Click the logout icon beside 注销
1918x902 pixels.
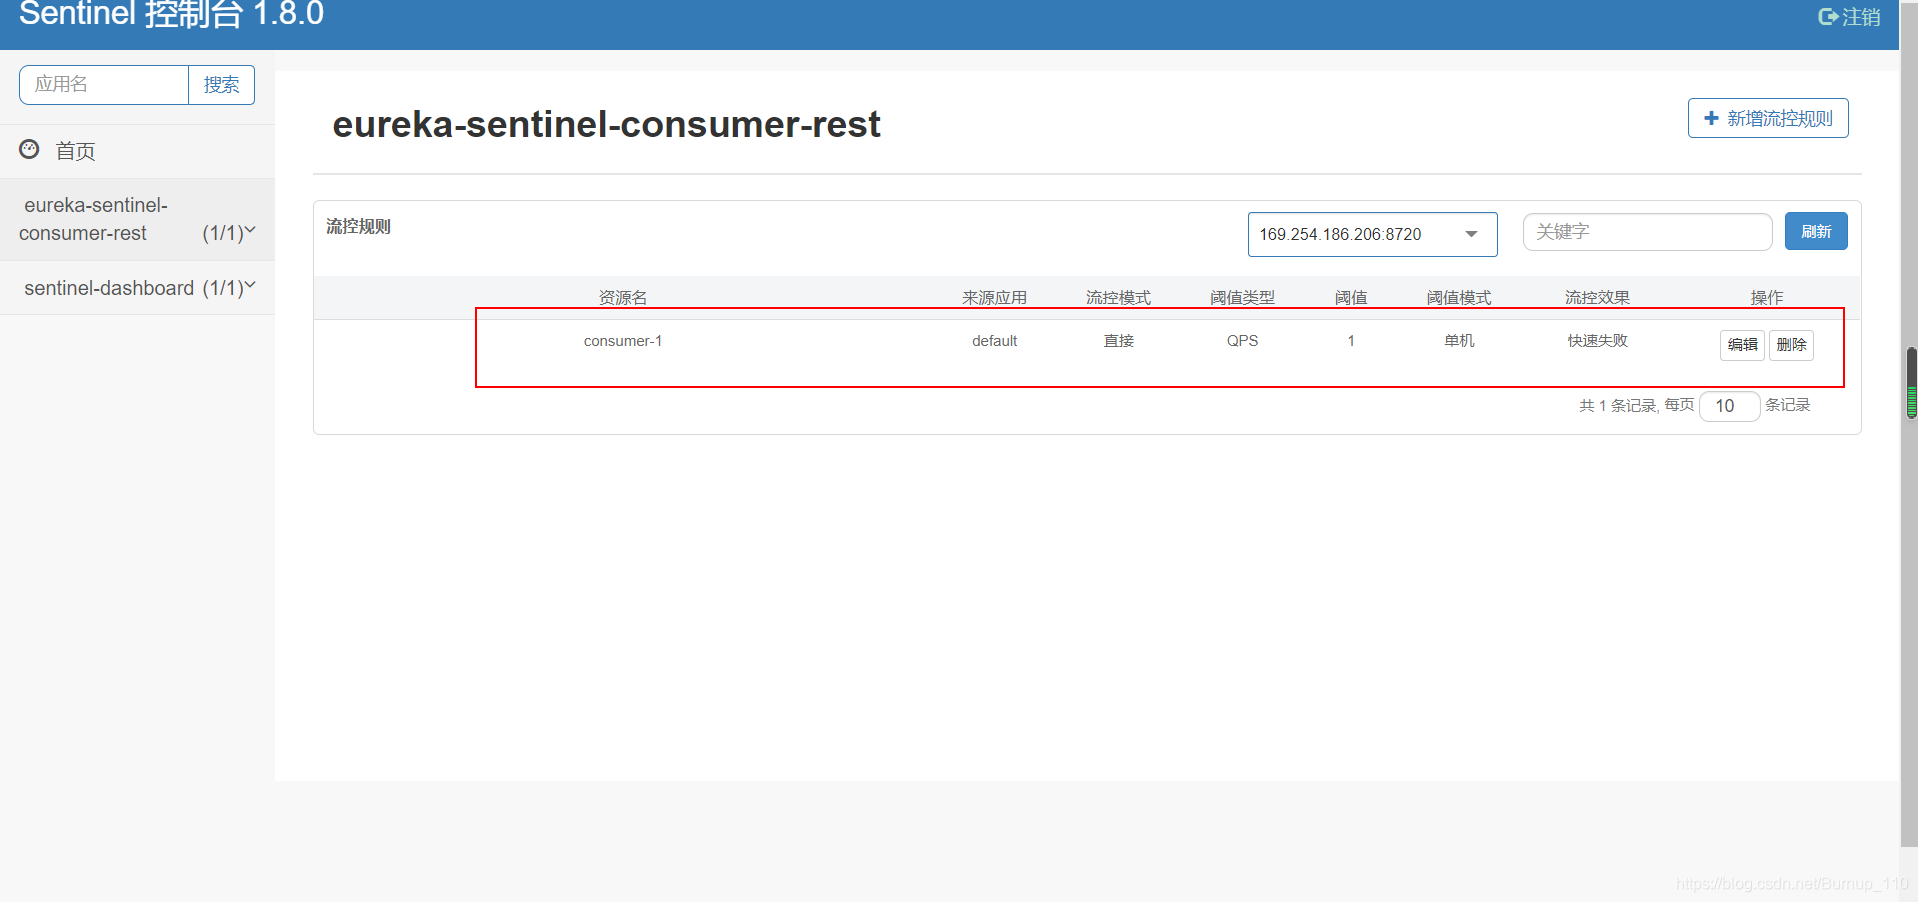(1827, 16)
